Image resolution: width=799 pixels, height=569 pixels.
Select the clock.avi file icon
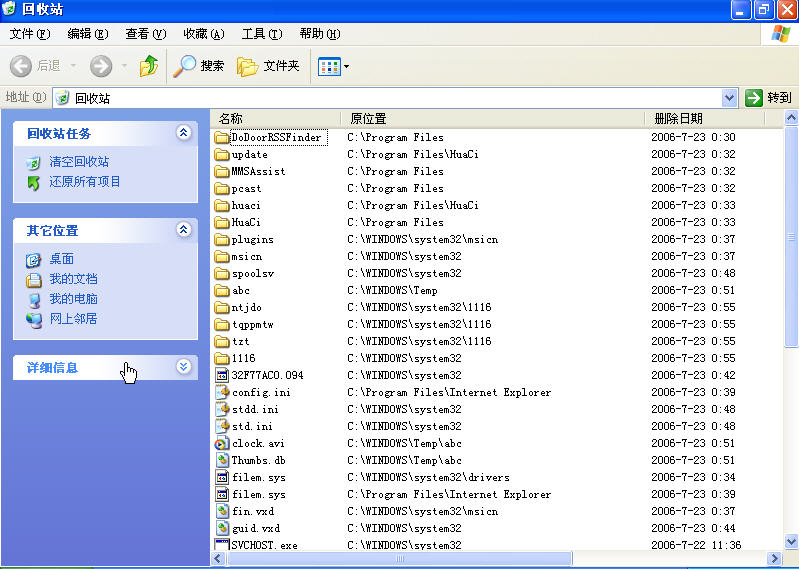point(223,443)
